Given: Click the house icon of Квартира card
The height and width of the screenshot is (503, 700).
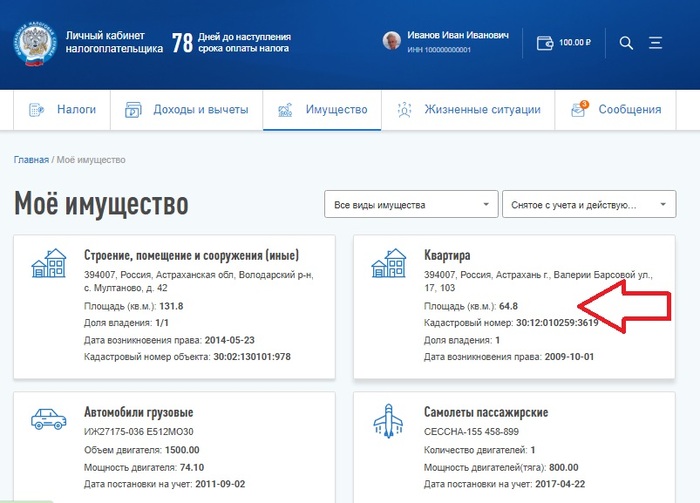Looking at the screenshot, I should tap(389, 263).
